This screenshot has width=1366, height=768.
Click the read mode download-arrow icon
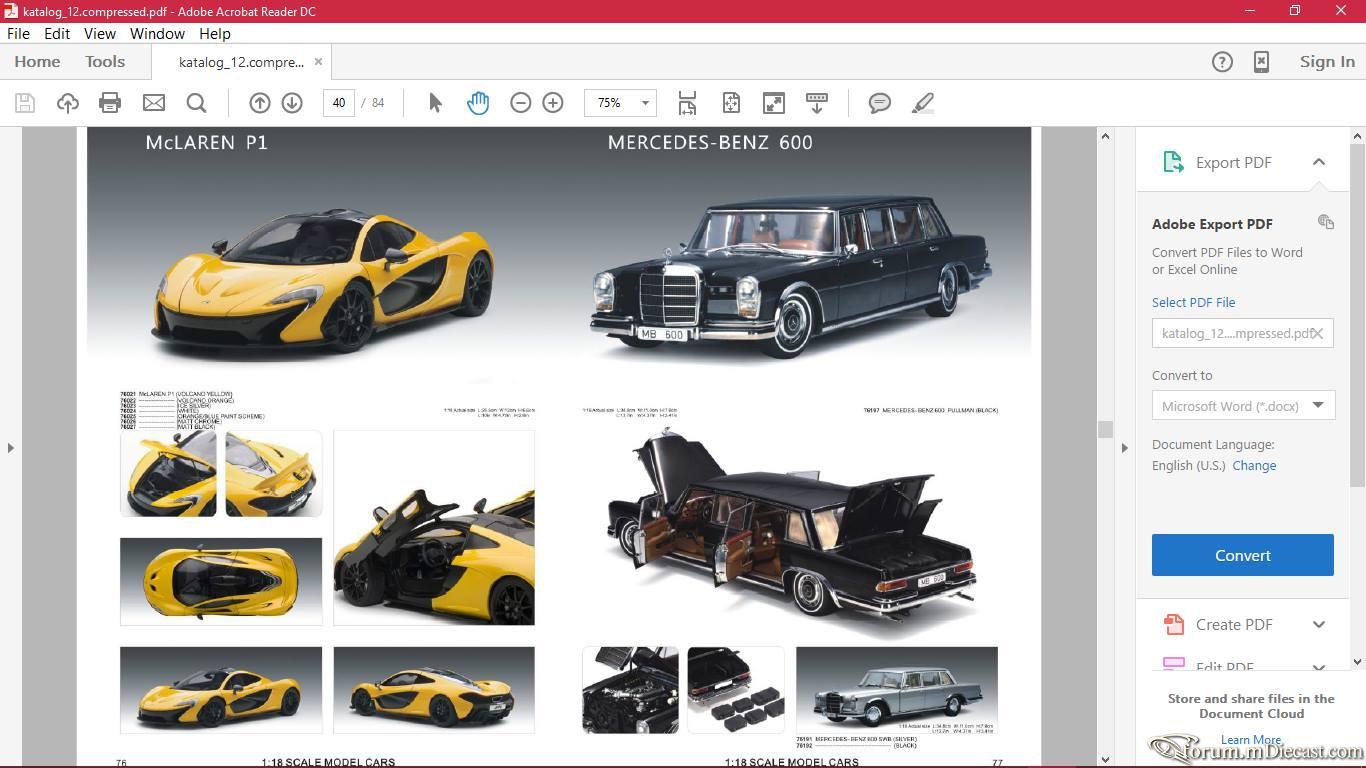click(x=817, y=103)
